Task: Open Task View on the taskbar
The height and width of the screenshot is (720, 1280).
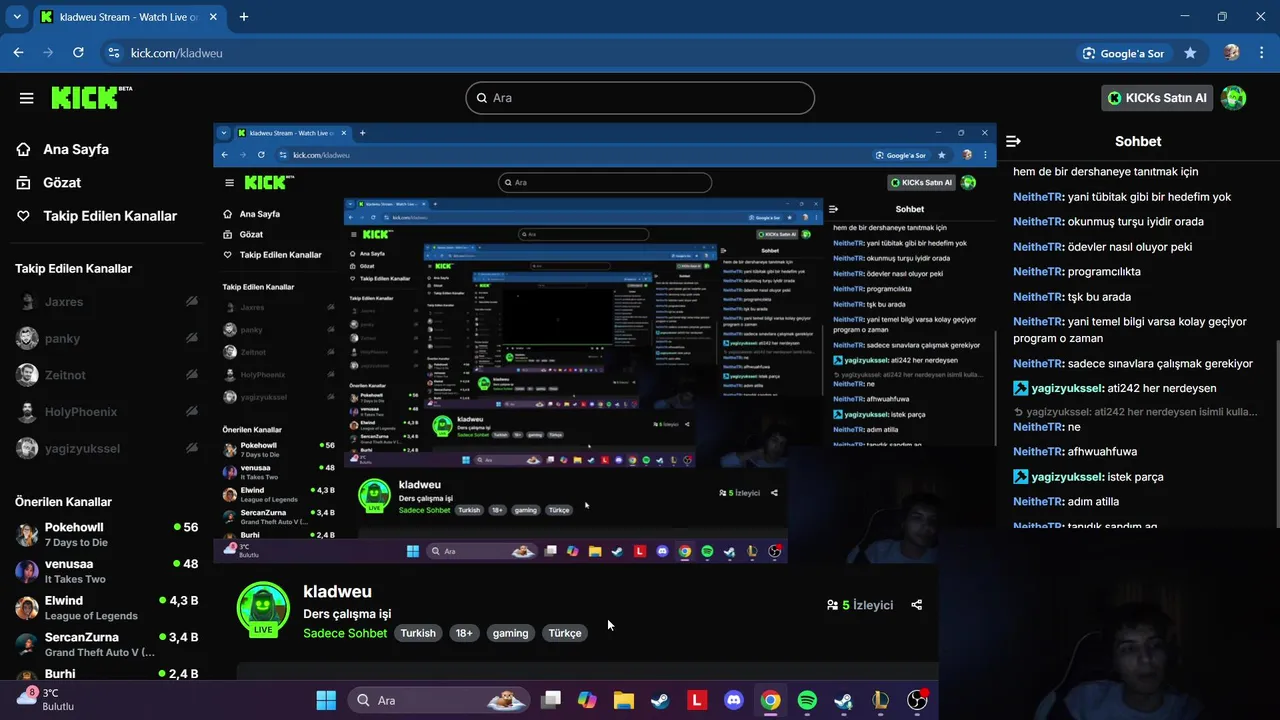Action: coord(551,700)
